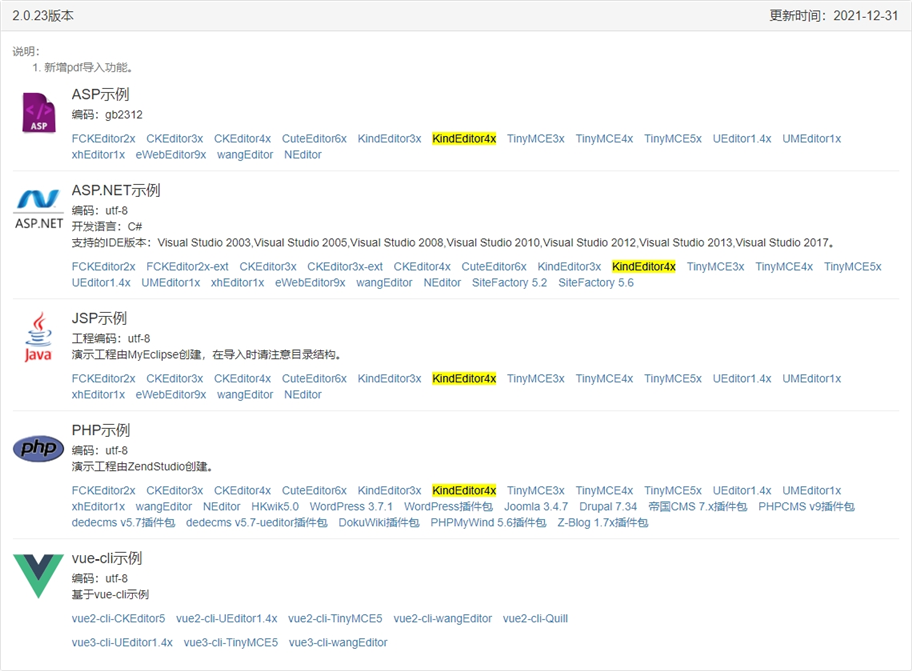This screenshot has width=912, height=671.
Task: Click the Java coffee cup icon
Action: tap(38, 335)
